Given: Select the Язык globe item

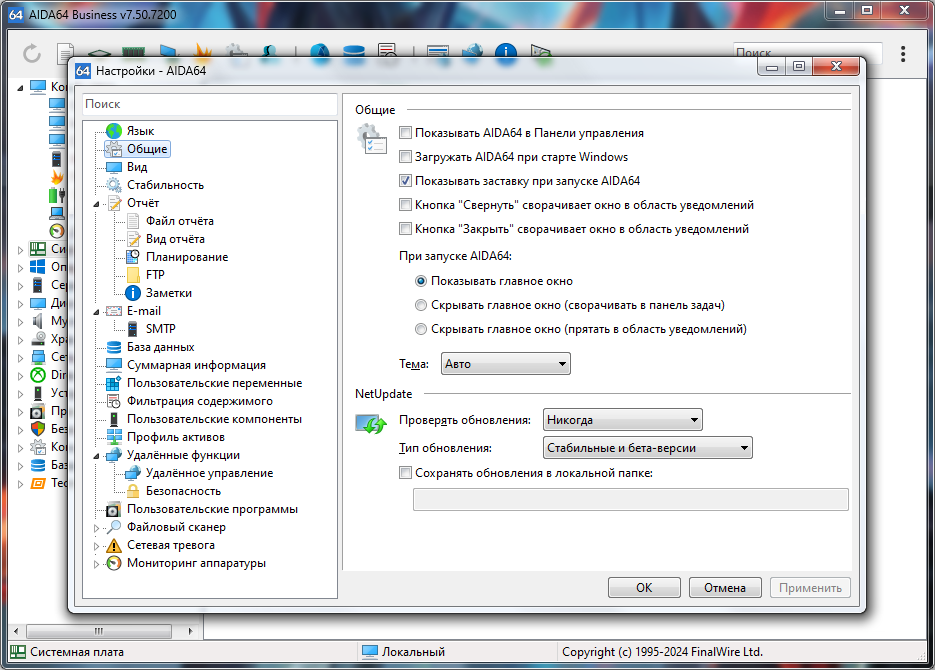Looking at the screenshot, I should coord(130,131).
